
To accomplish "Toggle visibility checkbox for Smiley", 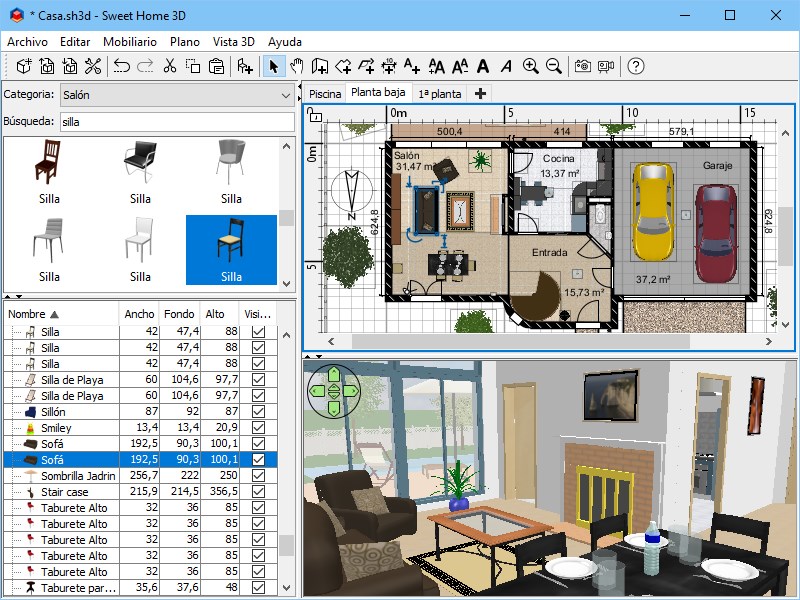I will tap(259, 428).
